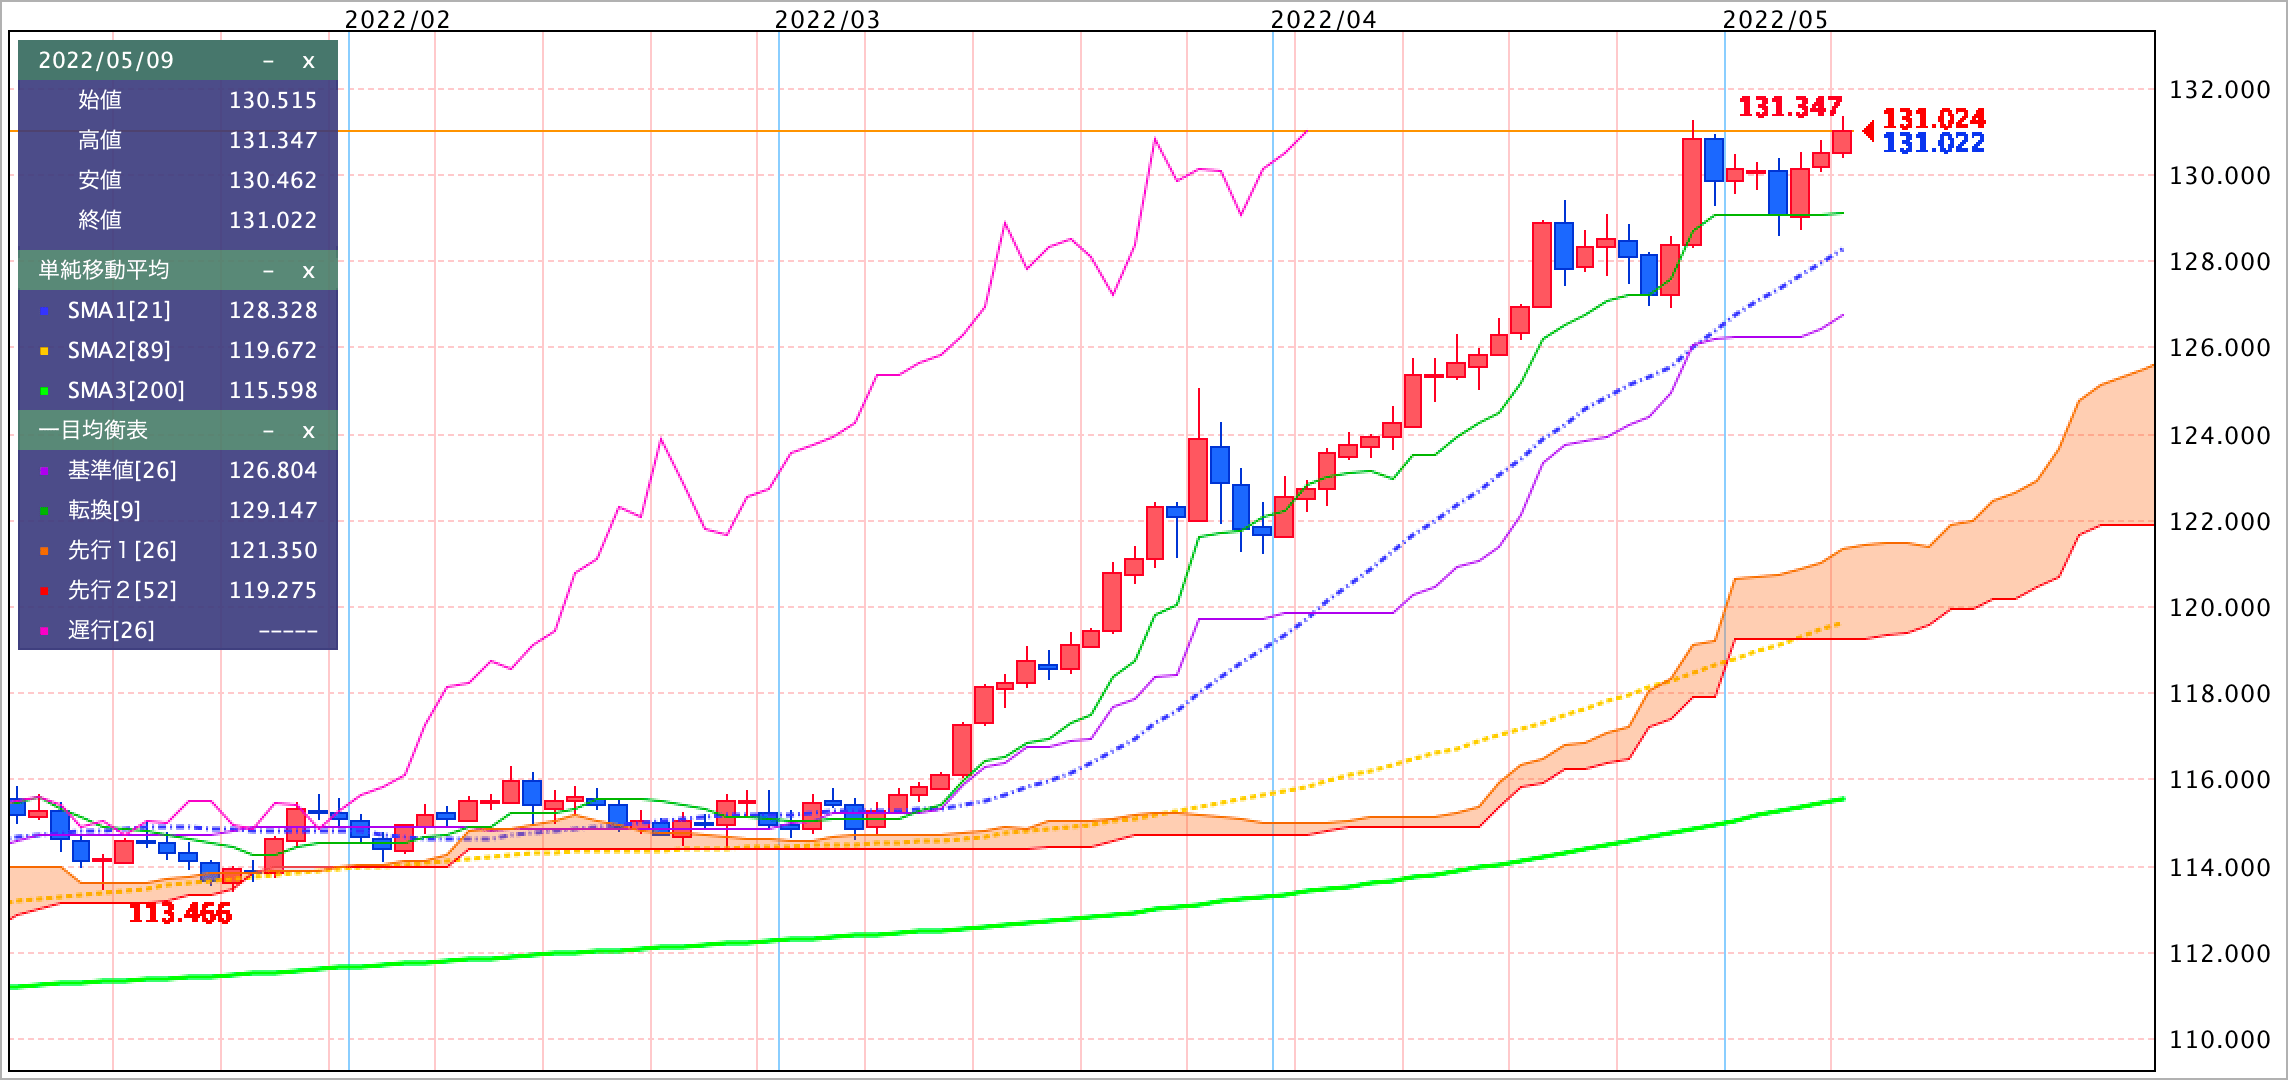This screenshot has height=1080, width=2288.
Task: Select the 高値 131.347 row
Action: [x=178, y=140]
